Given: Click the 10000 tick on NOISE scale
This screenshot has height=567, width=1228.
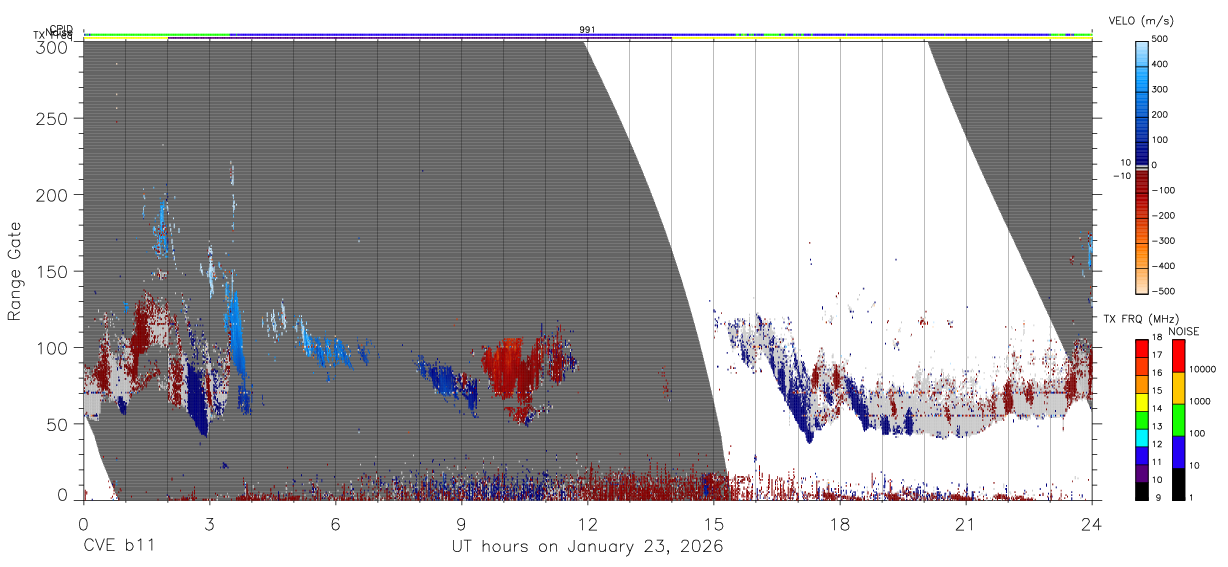Looking at the screenshot, I should (1203, 370).
